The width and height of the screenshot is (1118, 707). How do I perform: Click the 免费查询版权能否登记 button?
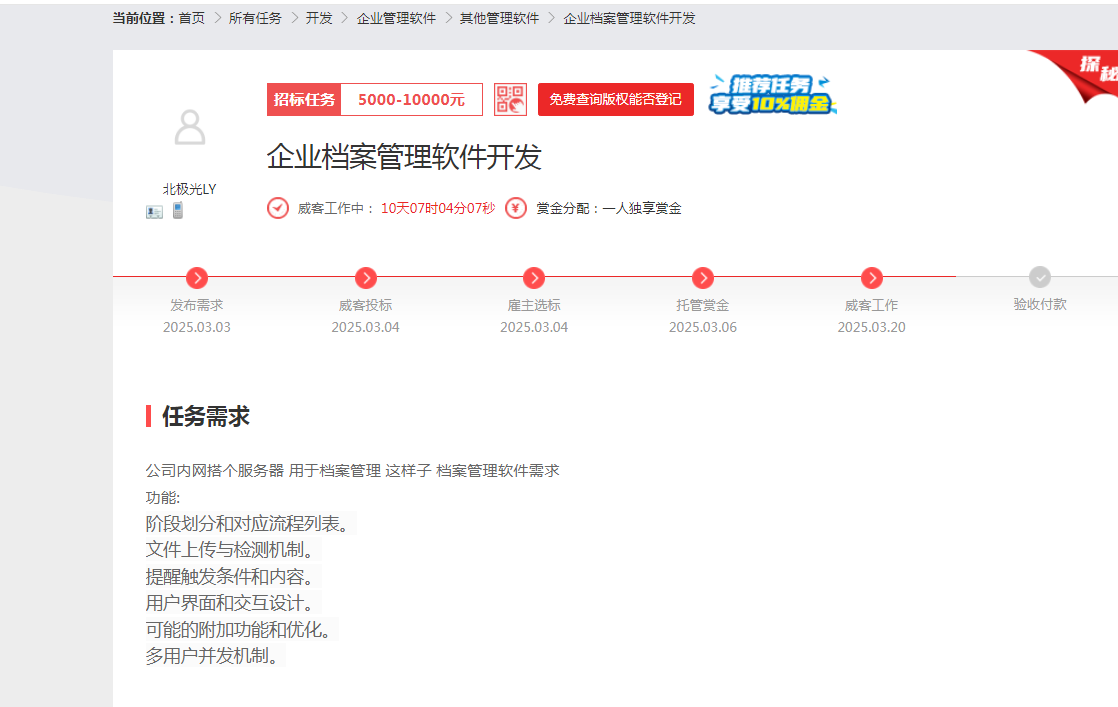click(x=615, y=100)
